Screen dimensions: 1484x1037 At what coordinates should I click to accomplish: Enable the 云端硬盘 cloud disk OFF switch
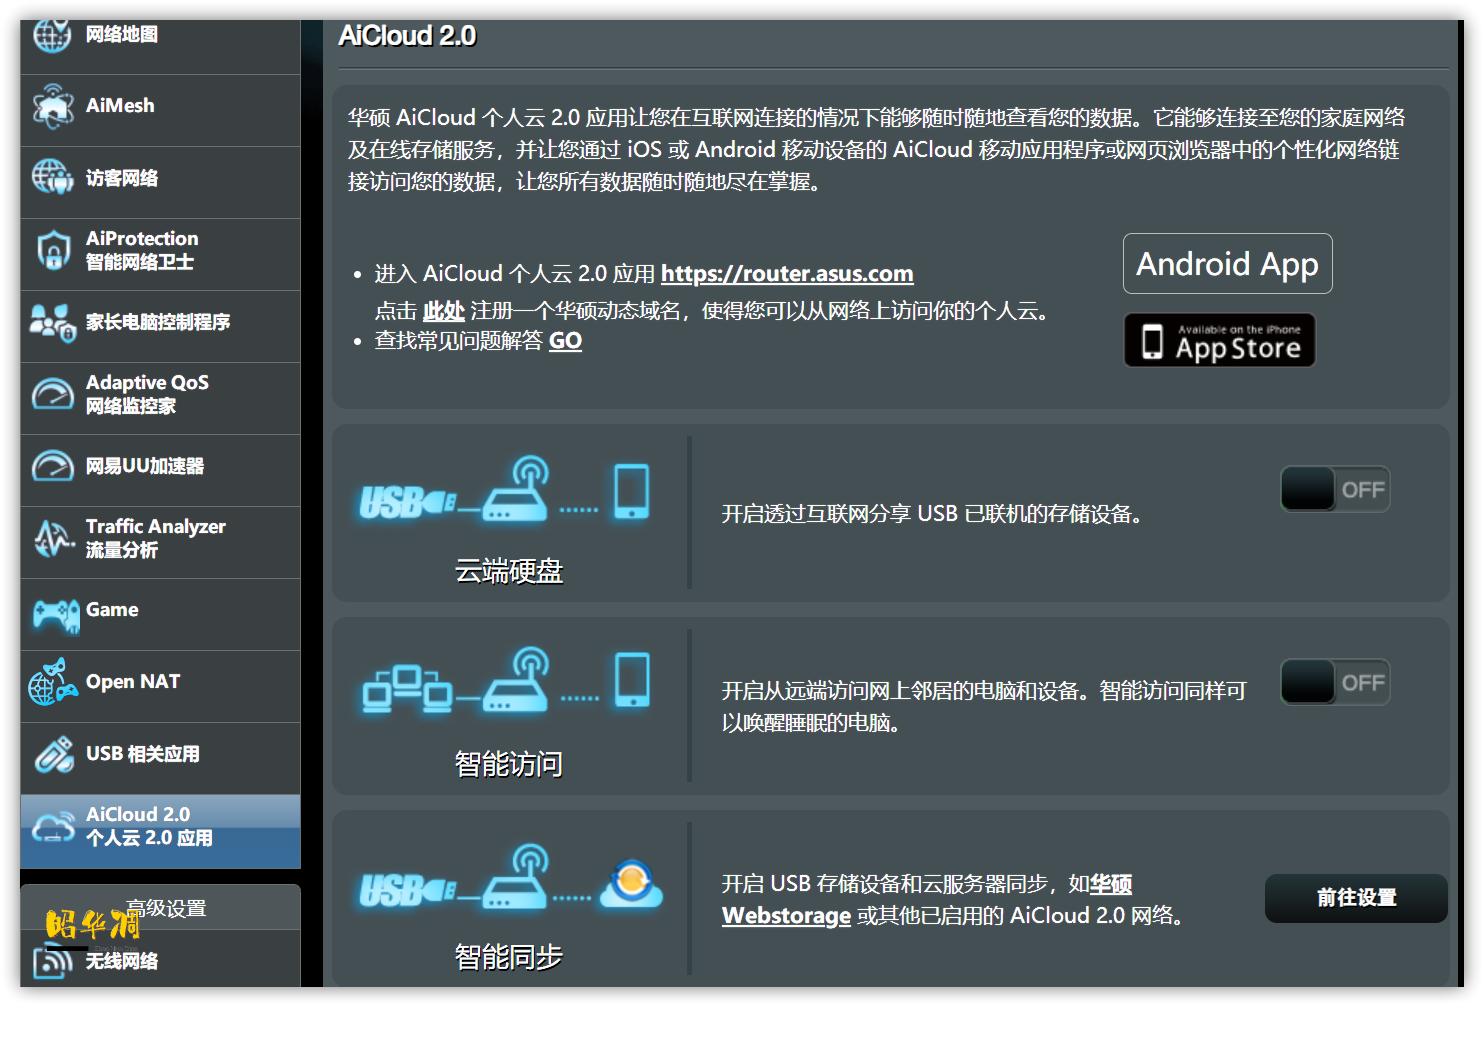click(x=1335, y=489)
